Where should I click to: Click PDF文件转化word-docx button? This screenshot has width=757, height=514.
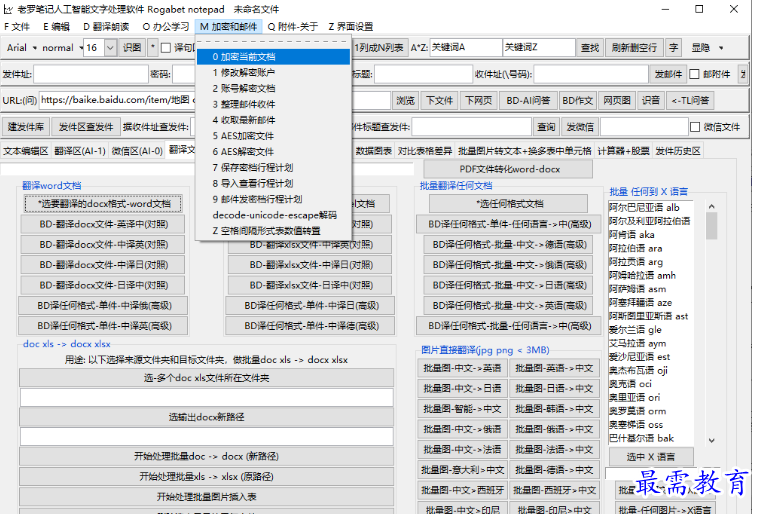click(x=509, y=169)
